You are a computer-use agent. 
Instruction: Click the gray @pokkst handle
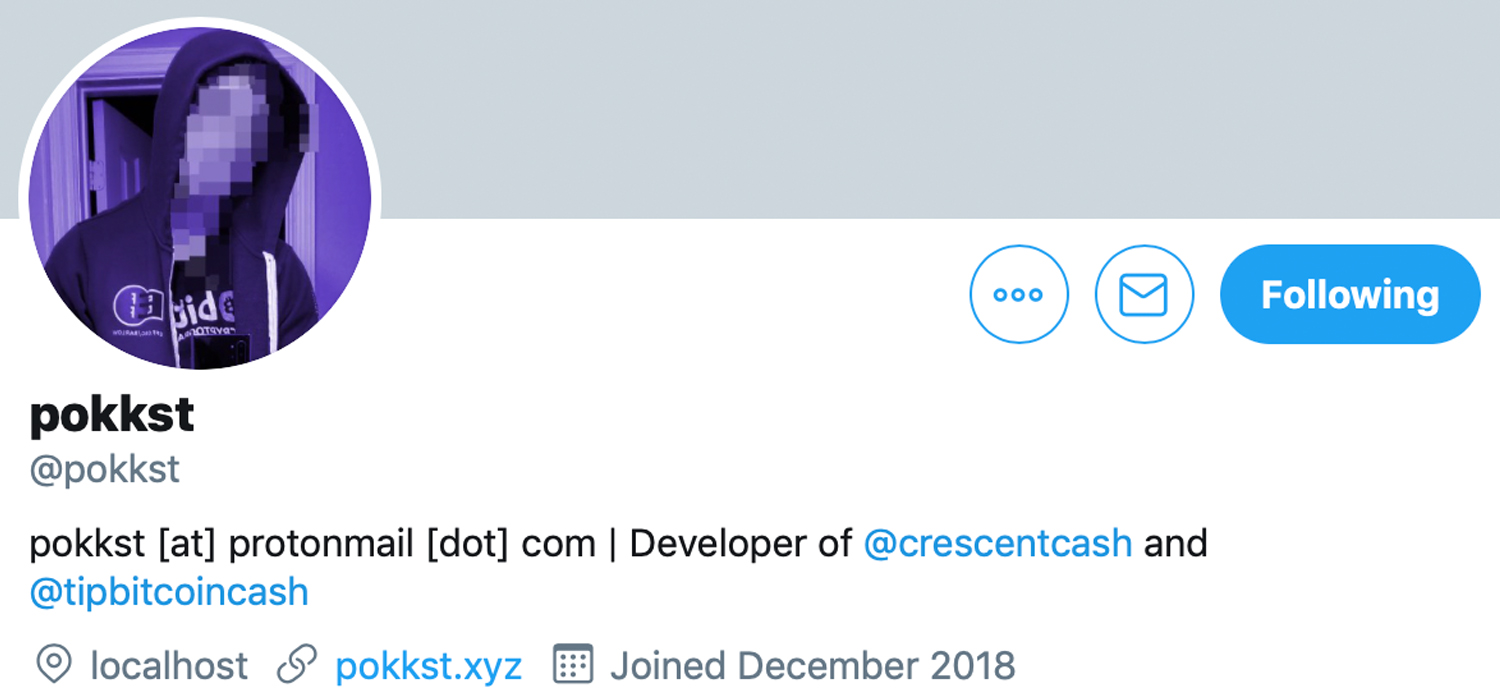coord(105,468)
